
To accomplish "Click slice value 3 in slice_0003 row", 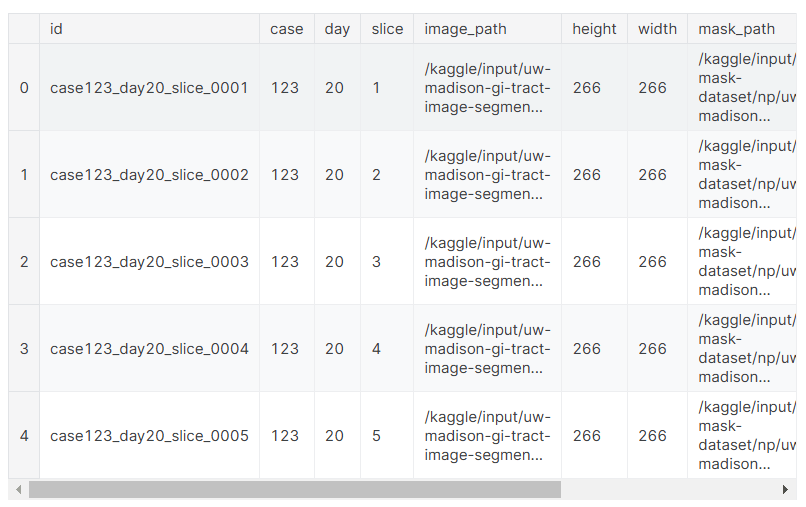I will pyautogui.click(x=376, y=262).
